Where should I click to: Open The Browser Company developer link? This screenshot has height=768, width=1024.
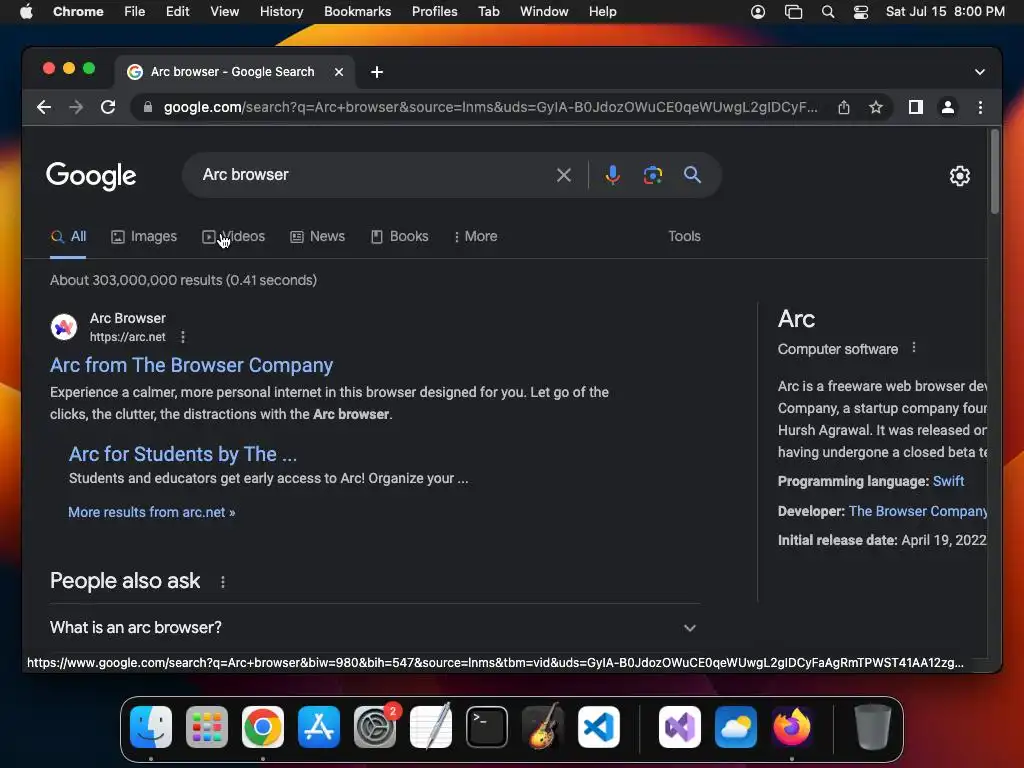(x=918, y=511)
